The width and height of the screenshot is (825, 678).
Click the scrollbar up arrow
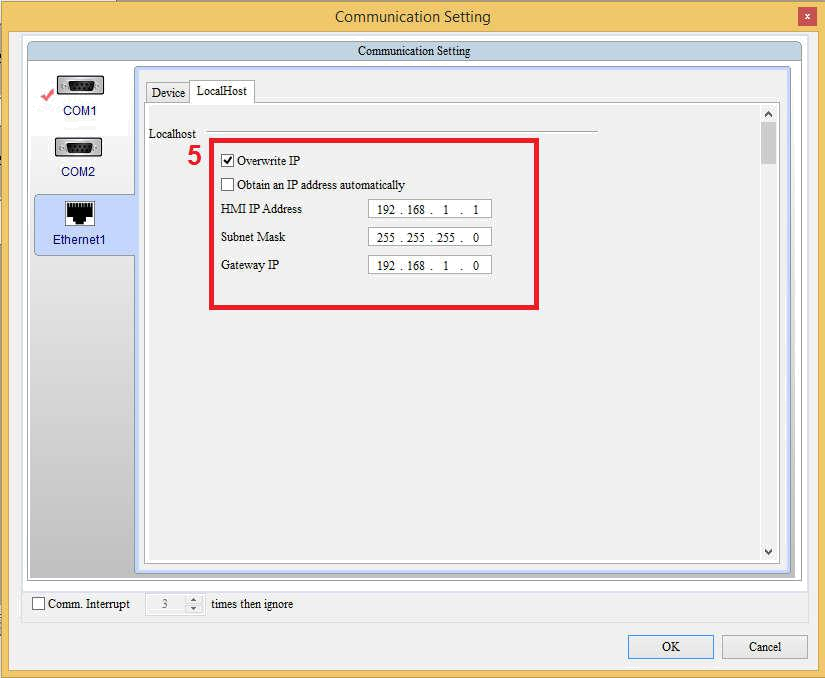(x=768, y=113)
